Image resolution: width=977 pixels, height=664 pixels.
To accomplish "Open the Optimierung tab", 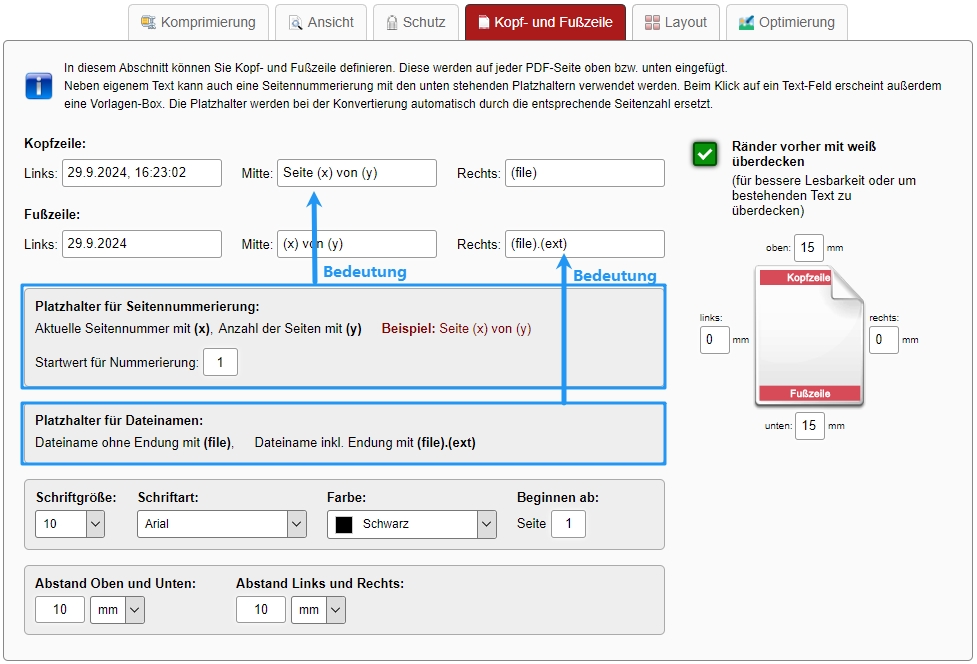I will 786,22.
